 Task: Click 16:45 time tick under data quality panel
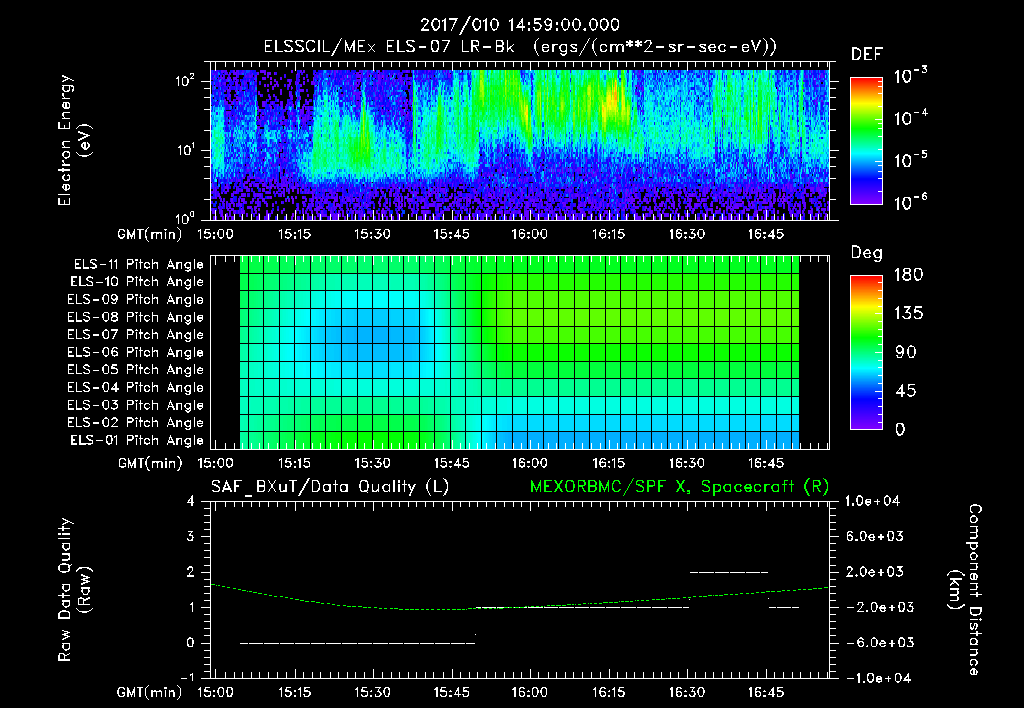click(x=765, y=692)
